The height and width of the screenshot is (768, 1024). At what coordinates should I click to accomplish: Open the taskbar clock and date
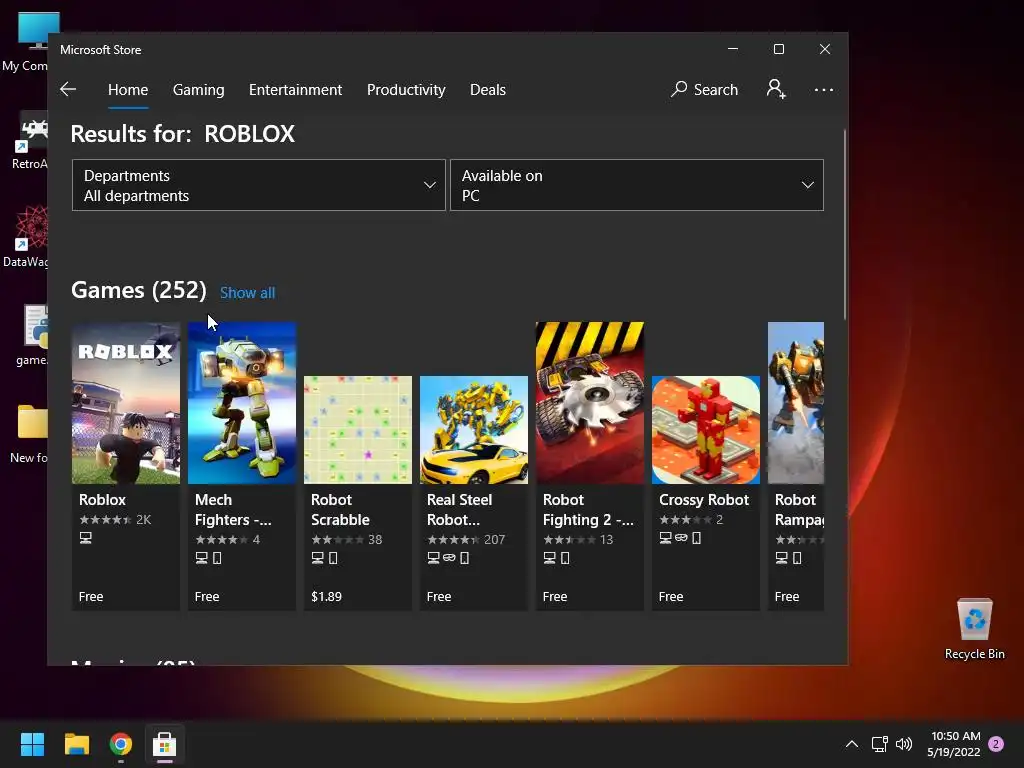click(x=954, y=744)
